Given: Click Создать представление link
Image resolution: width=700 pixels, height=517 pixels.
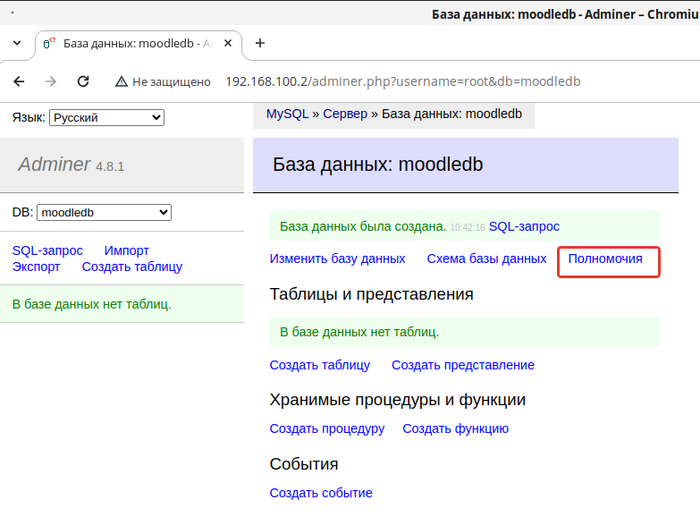Looking at the screenshot, I should point(463,365).
